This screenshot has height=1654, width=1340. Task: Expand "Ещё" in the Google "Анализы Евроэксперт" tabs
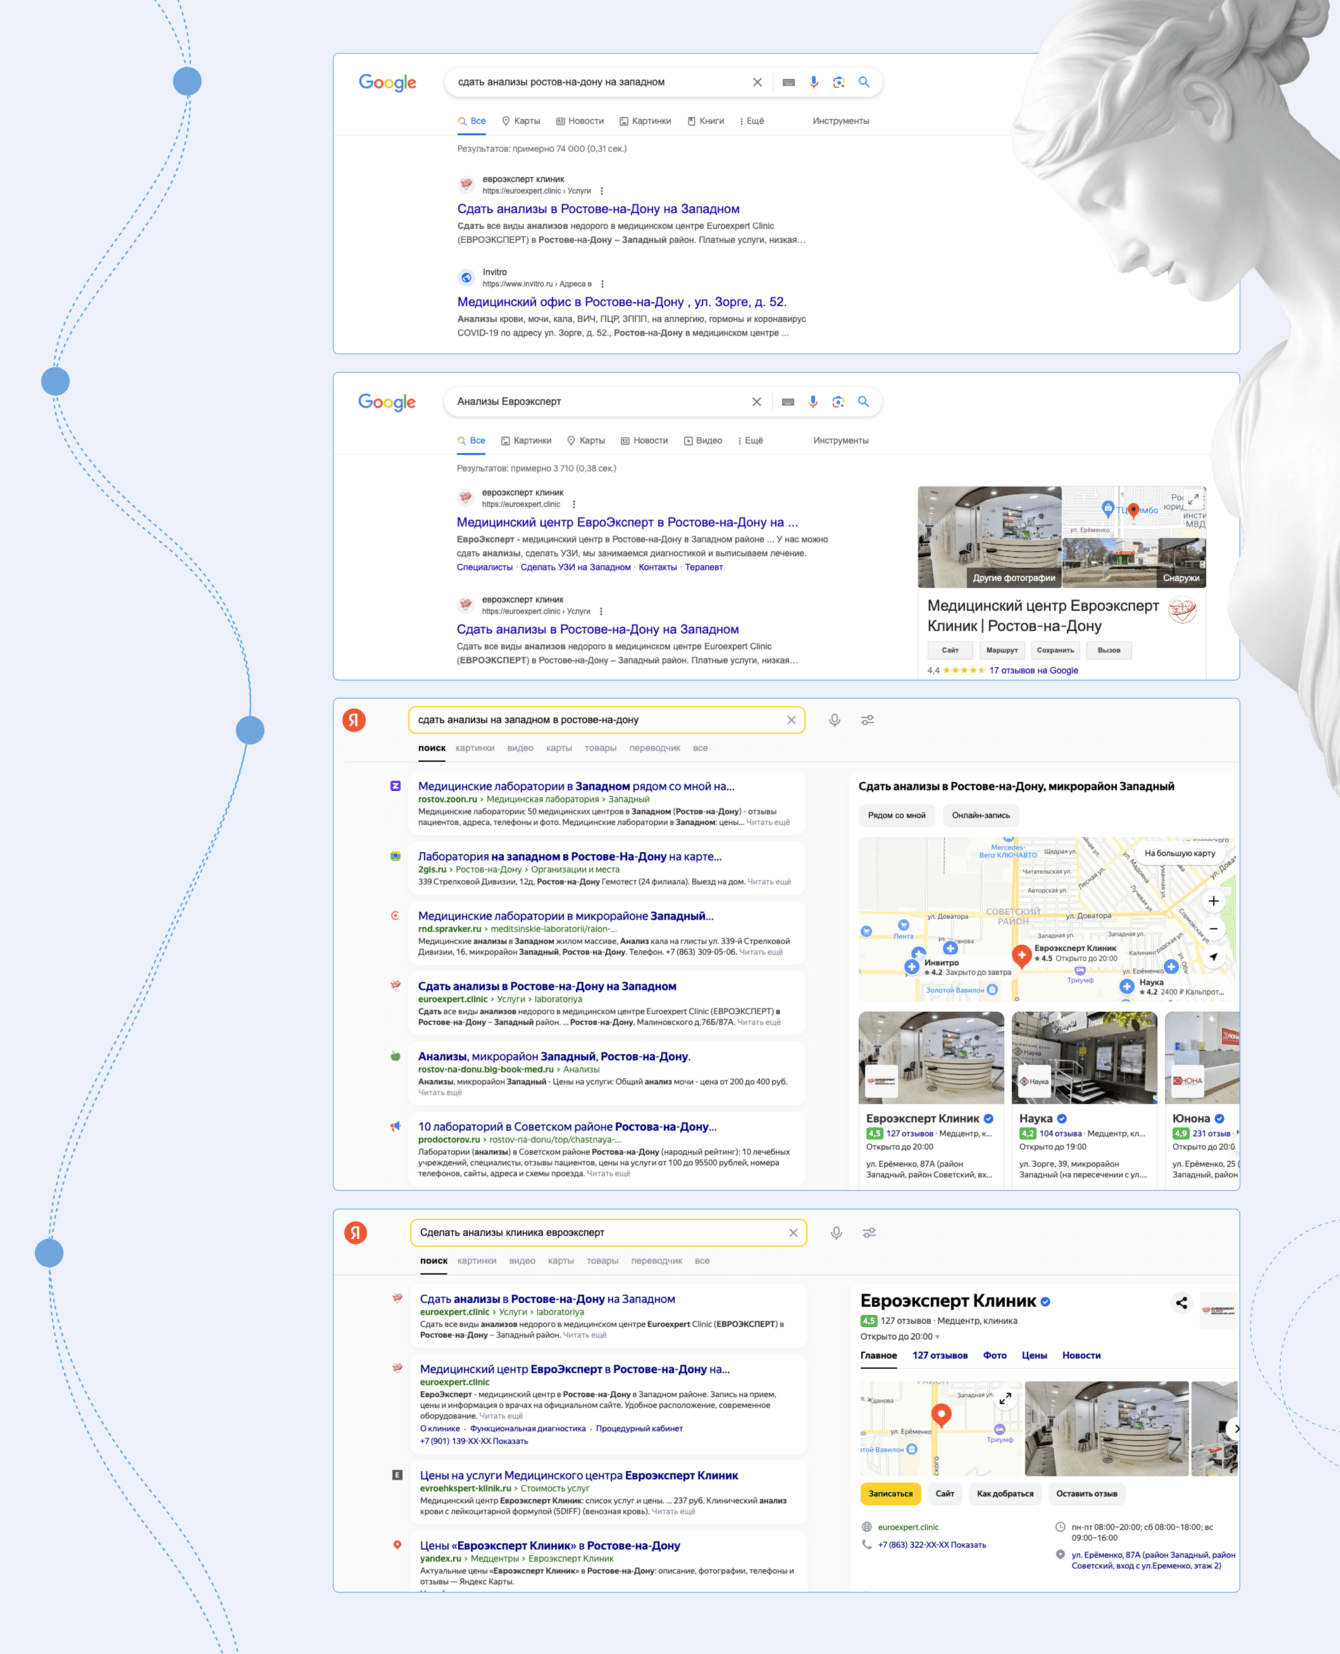click(751, 440)
